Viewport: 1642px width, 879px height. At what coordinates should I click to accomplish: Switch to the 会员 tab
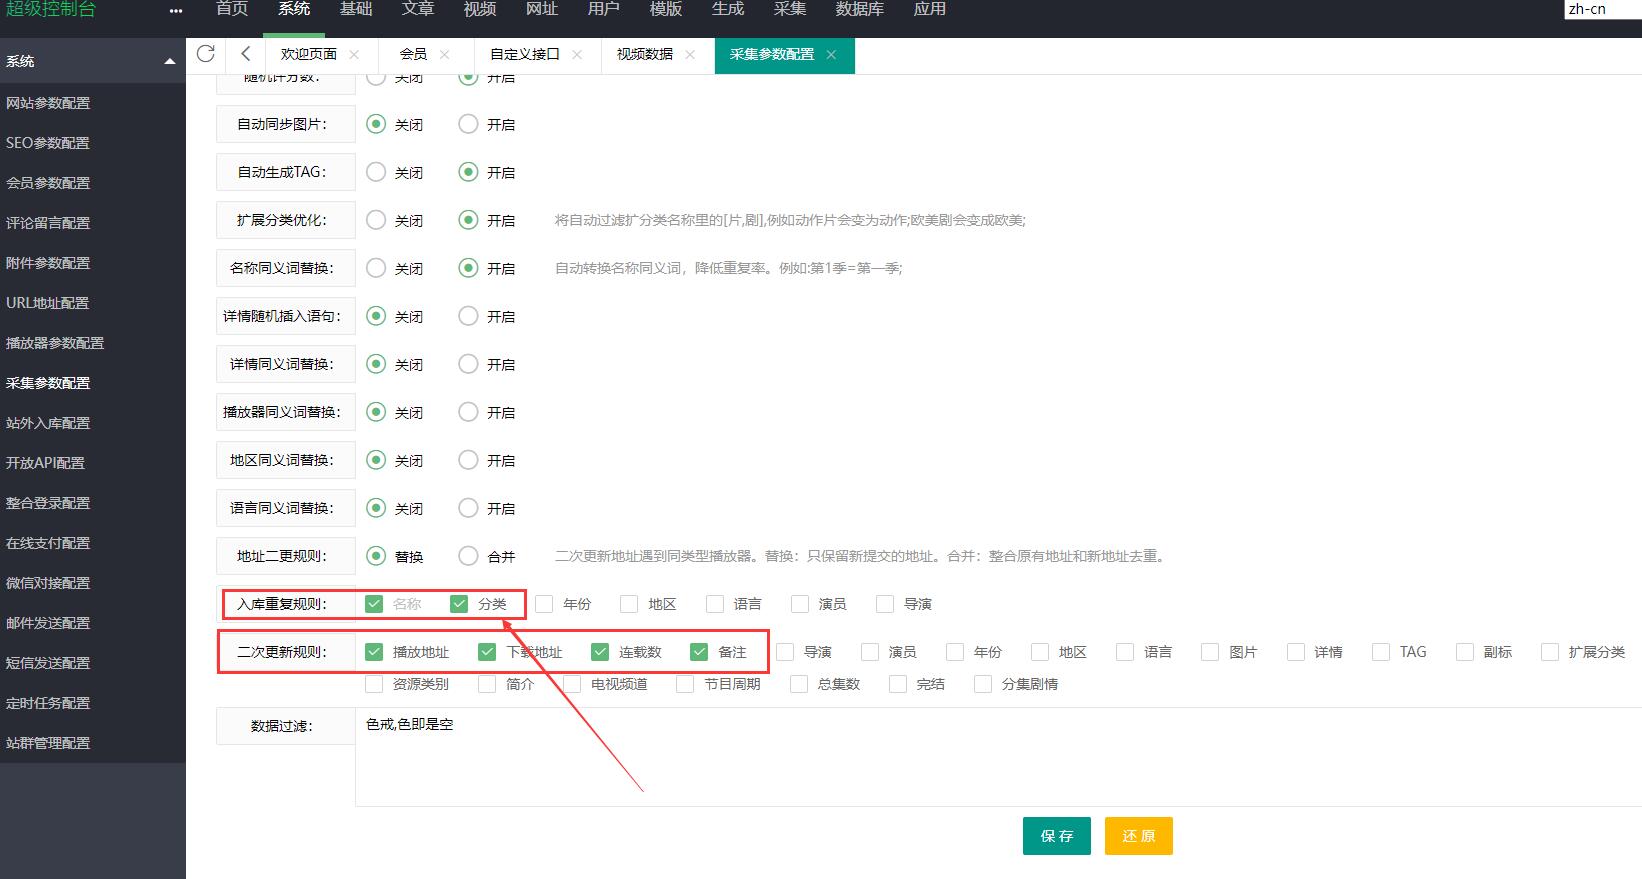(413, 54)
